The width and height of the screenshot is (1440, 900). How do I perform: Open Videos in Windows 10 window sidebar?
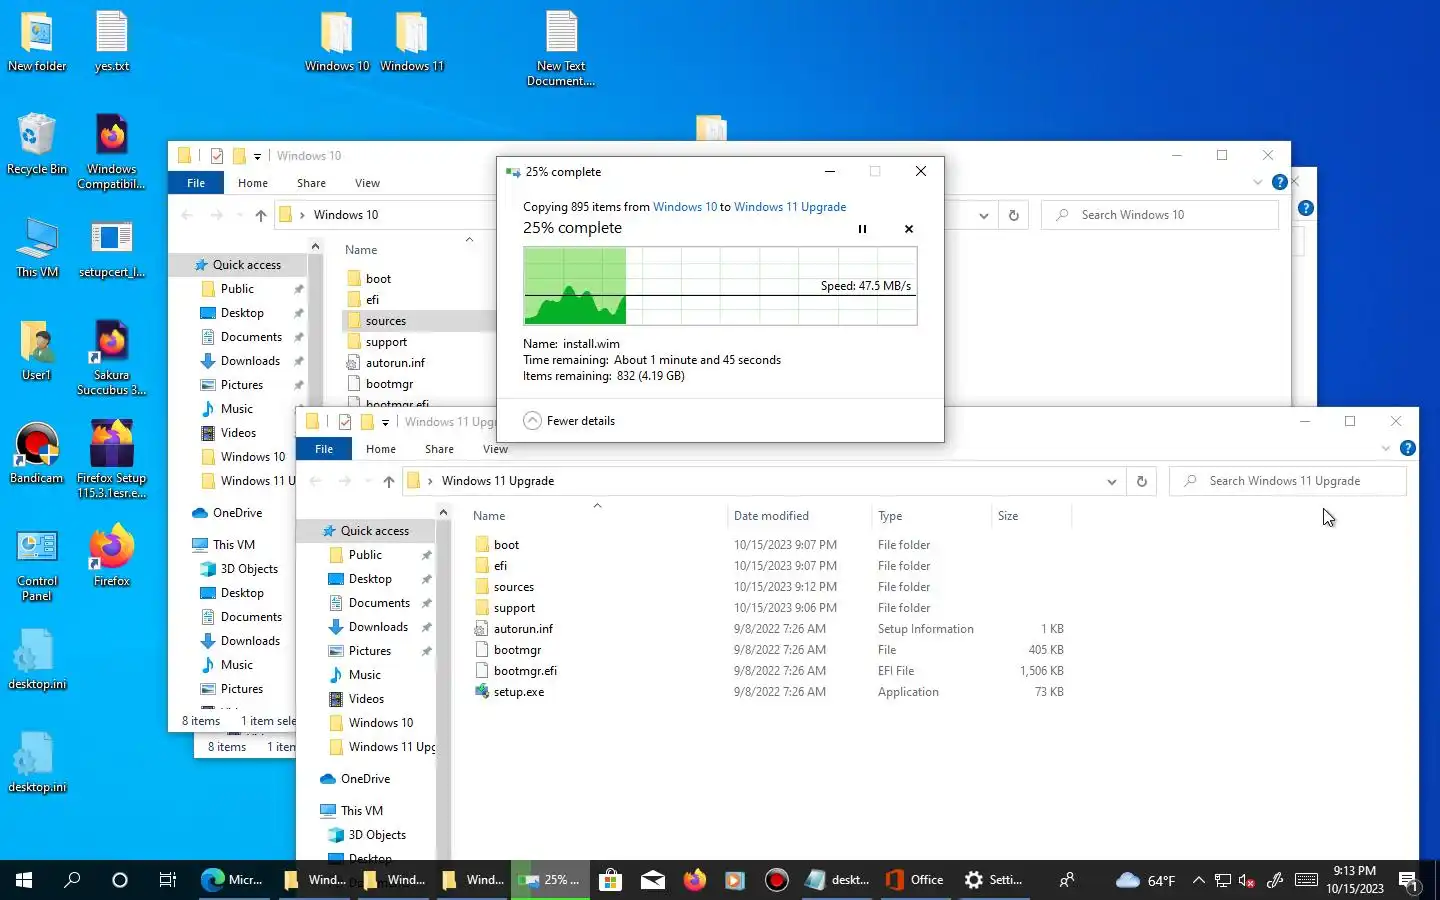click(238, 433)
